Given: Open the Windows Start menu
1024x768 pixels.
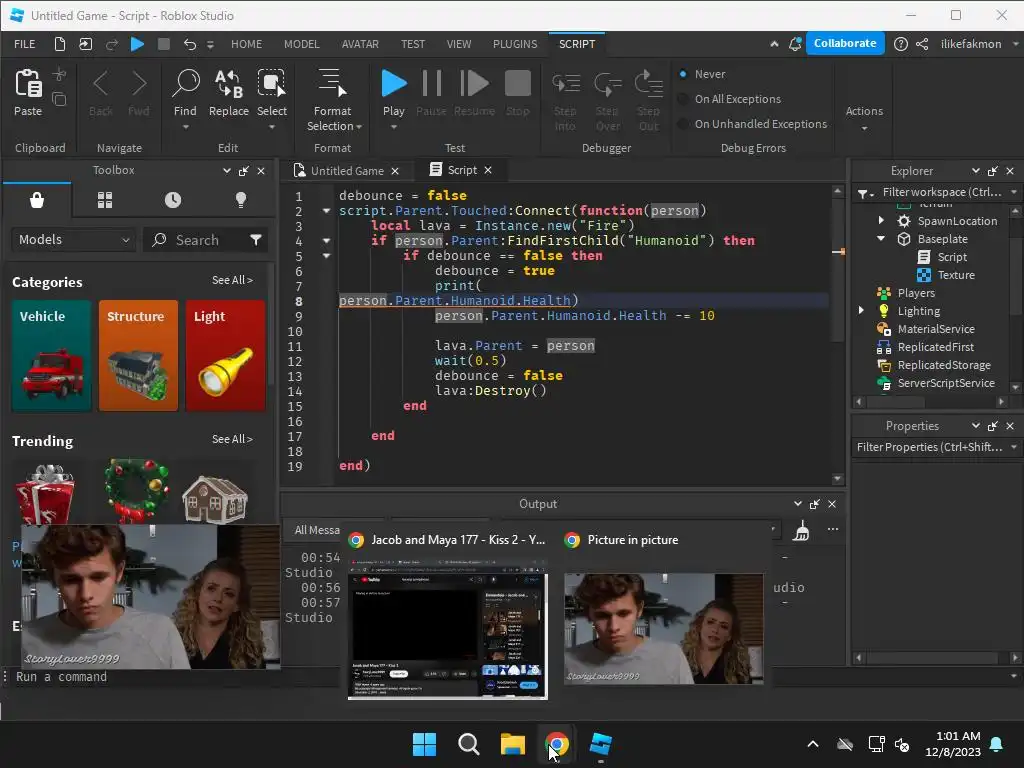Looking at the screenshot, I should click(424, 744).
